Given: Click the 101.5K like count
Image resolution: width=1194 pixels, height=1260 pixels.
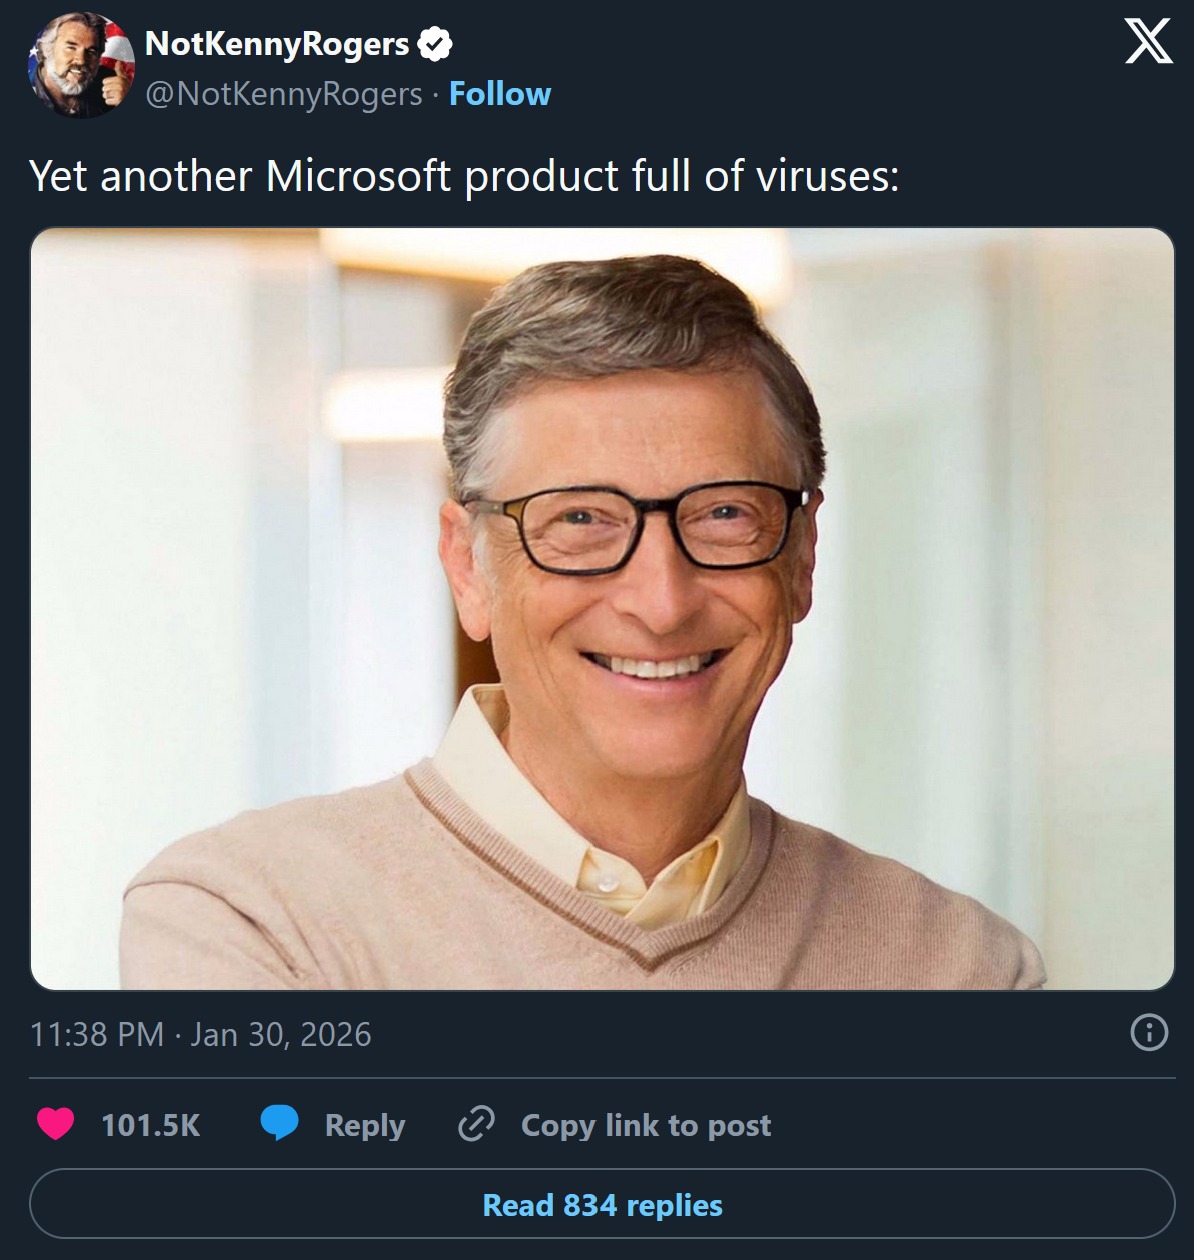Looking at the screenshot, I should tap(150, 1125).
